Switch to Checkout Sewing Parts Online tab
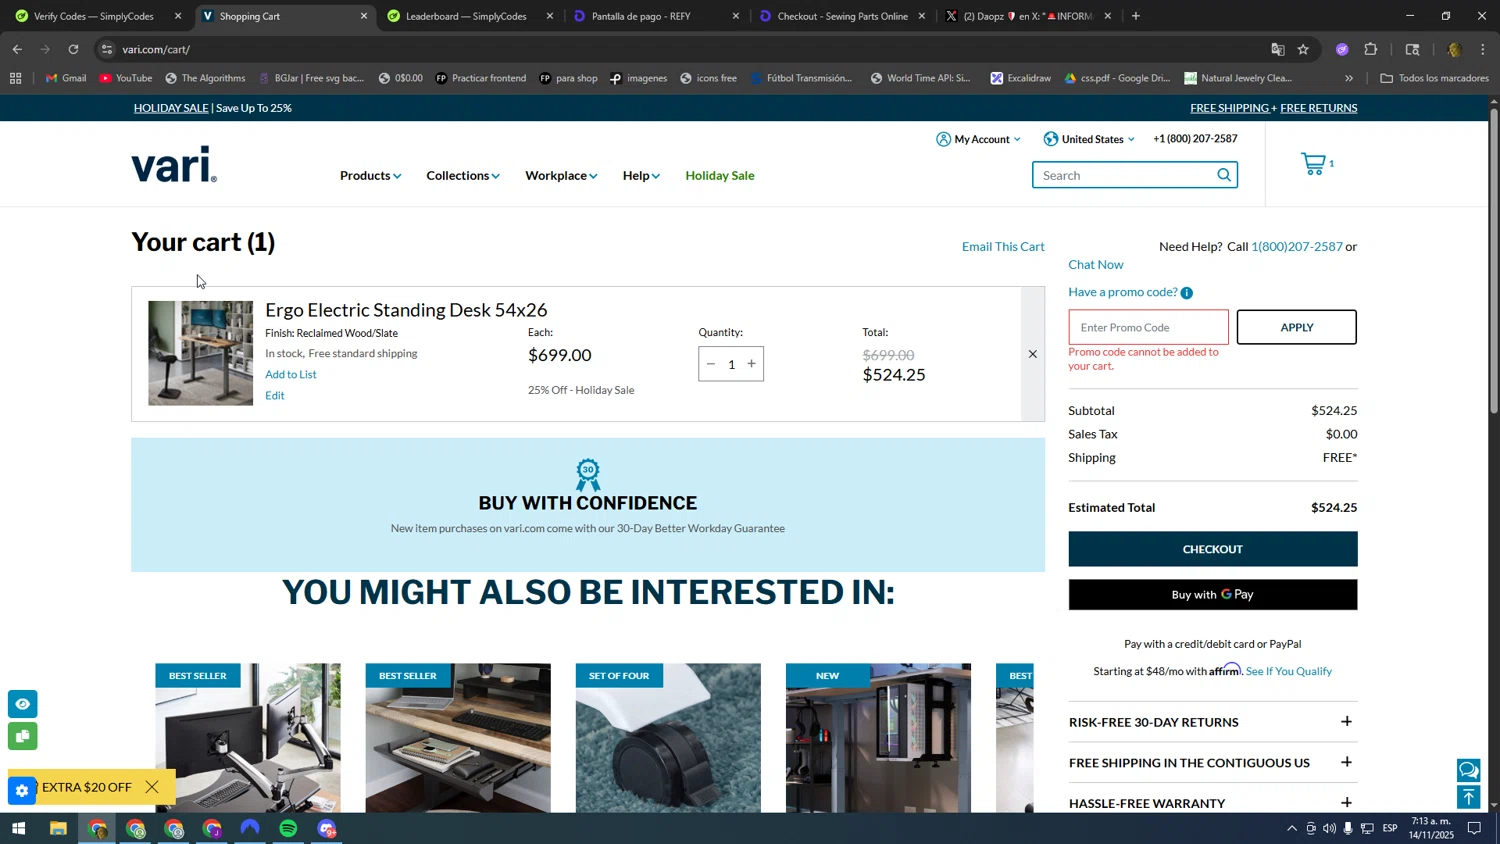 (x=842, y=16)
